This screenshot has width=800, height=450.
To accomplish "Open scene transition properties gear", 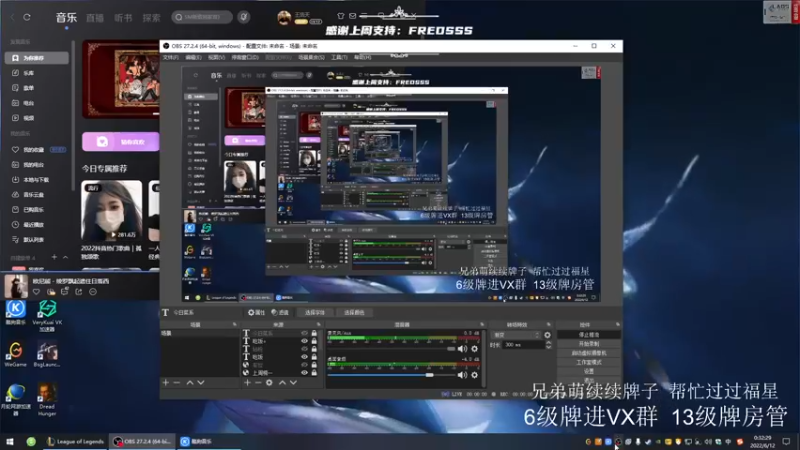I will coord(547,335).
